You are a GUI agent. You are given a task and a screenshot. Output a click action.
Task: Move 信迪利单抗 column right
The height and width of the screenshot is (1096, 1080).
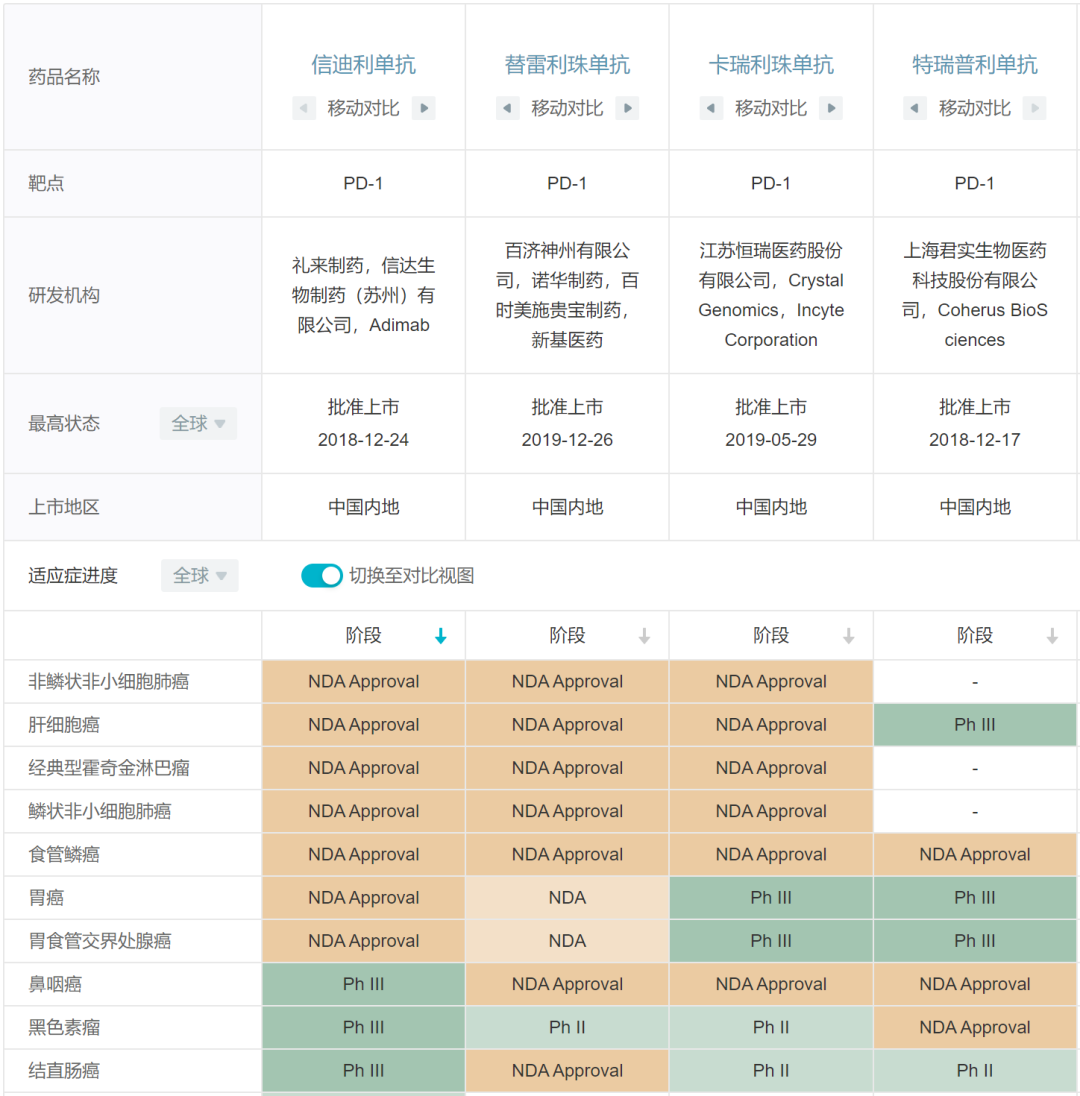pyautogui.click(x=424, y=108)
